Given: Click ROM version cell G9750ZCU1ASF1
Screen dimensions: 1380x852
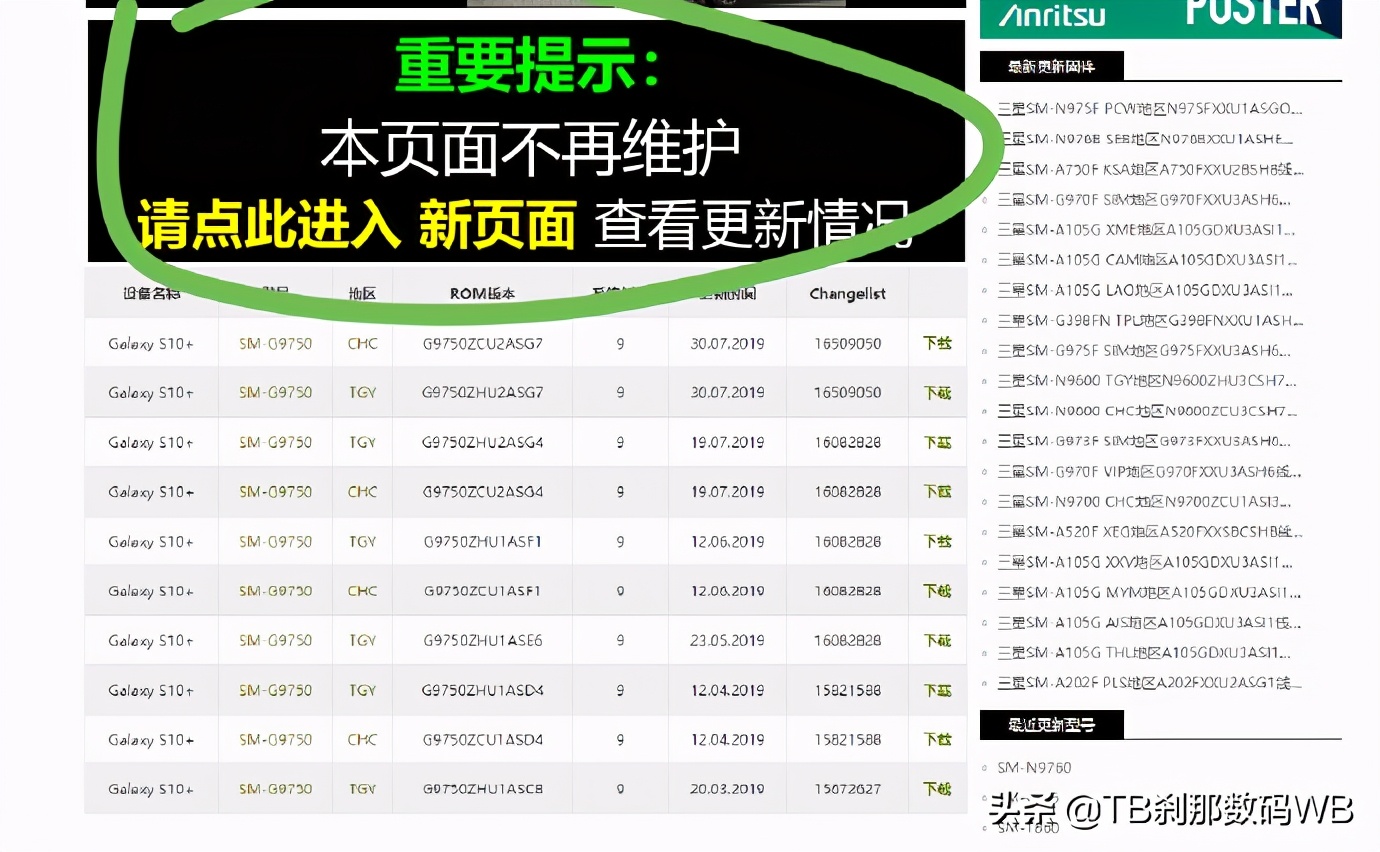Looking at the screenshot, I should [482, 591].
